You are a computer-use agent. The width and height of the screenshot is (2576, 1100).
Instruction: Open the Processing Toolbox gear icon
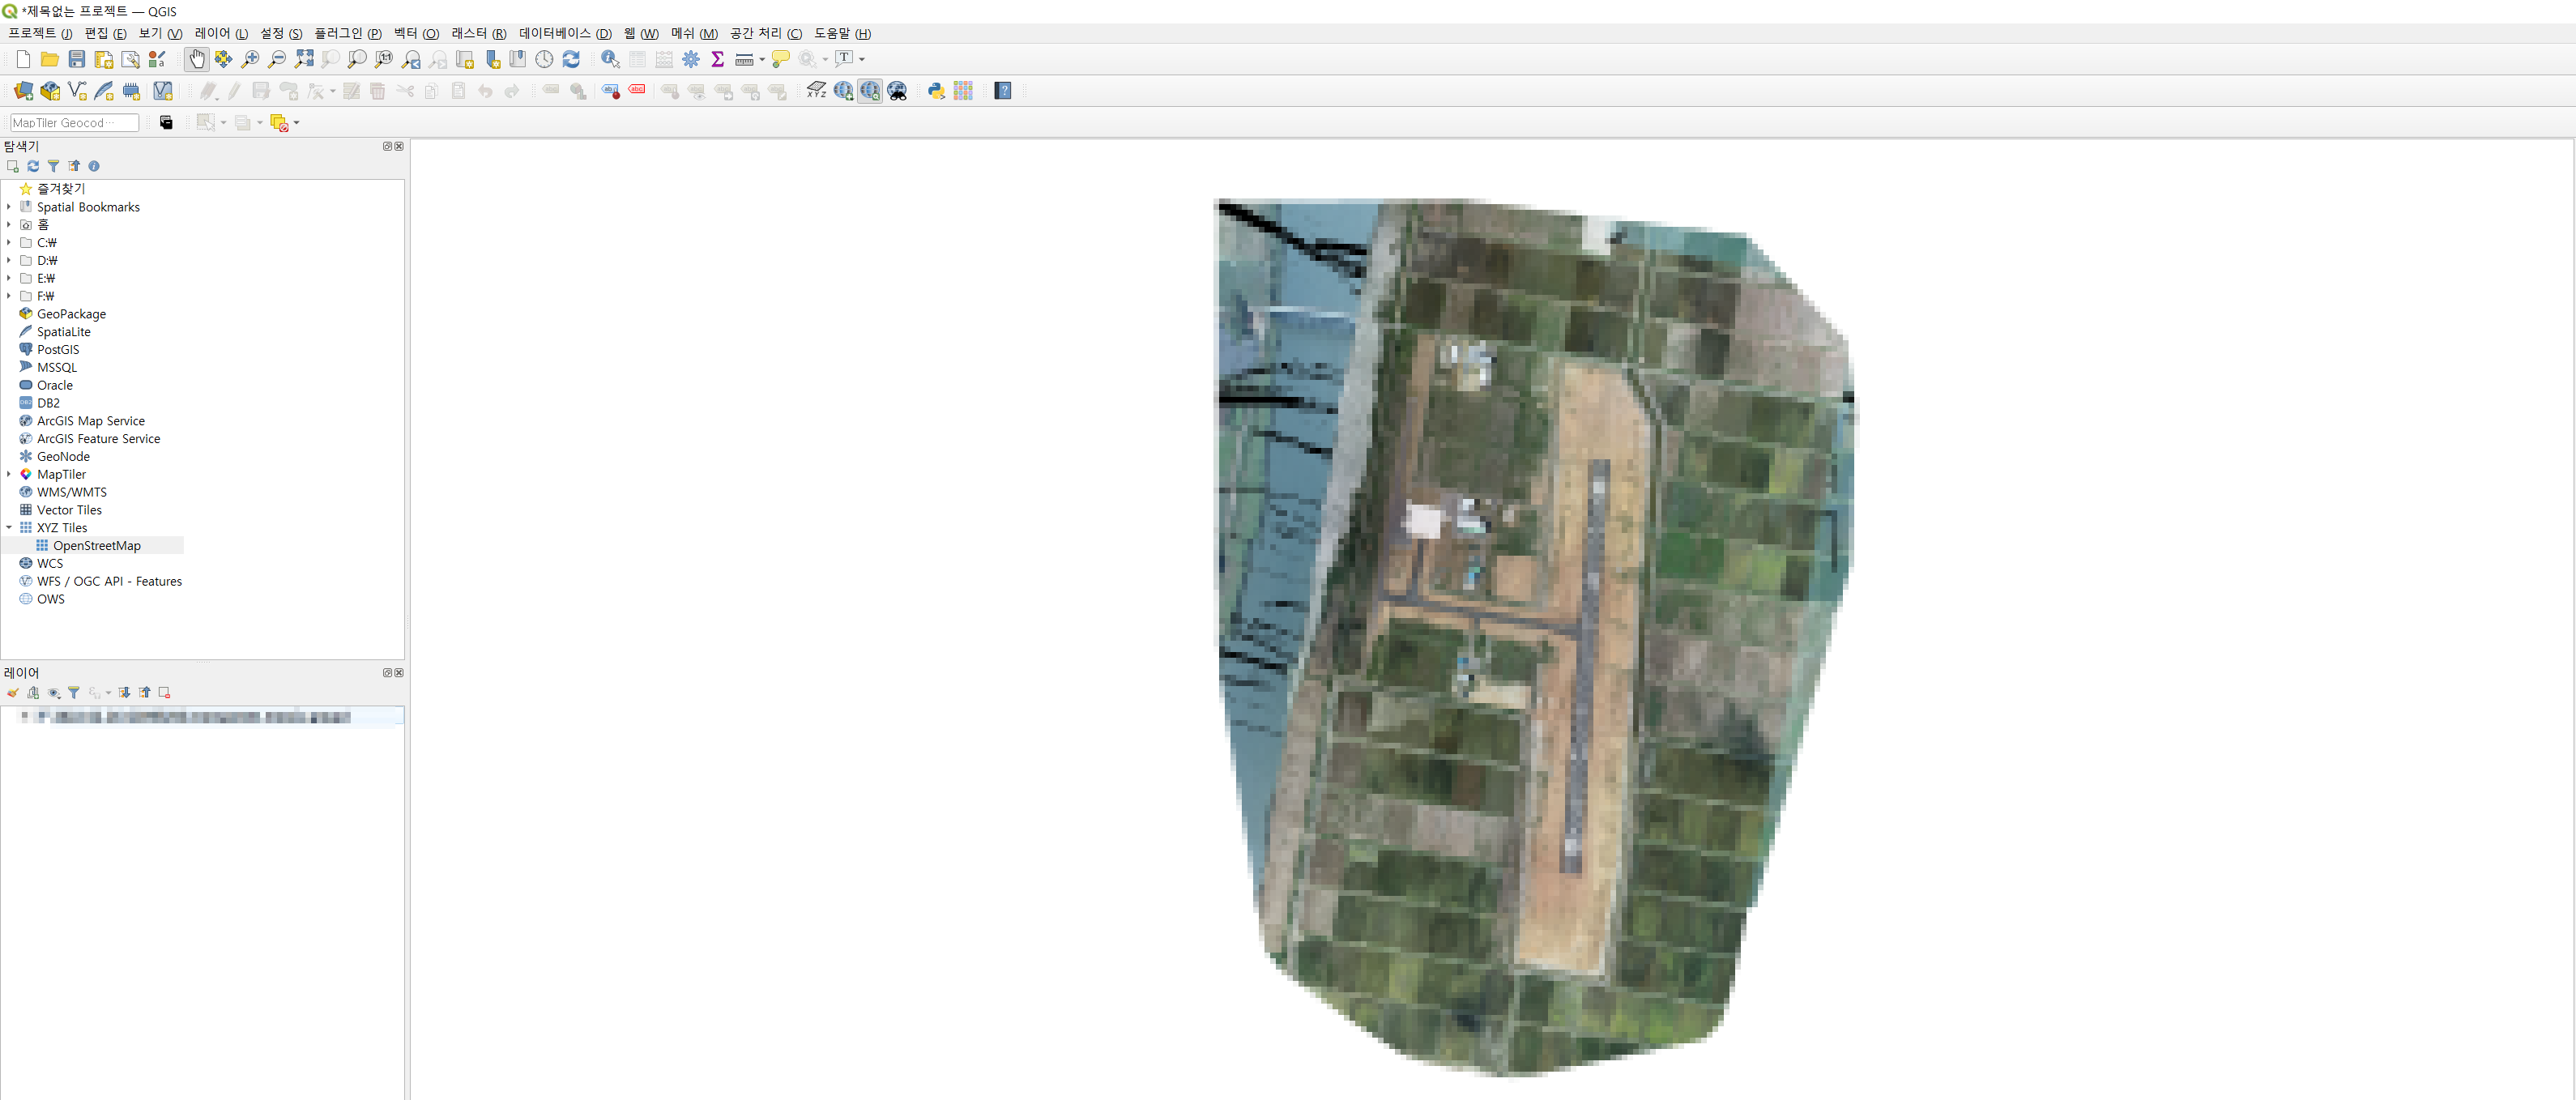click(x=691, y=59)
